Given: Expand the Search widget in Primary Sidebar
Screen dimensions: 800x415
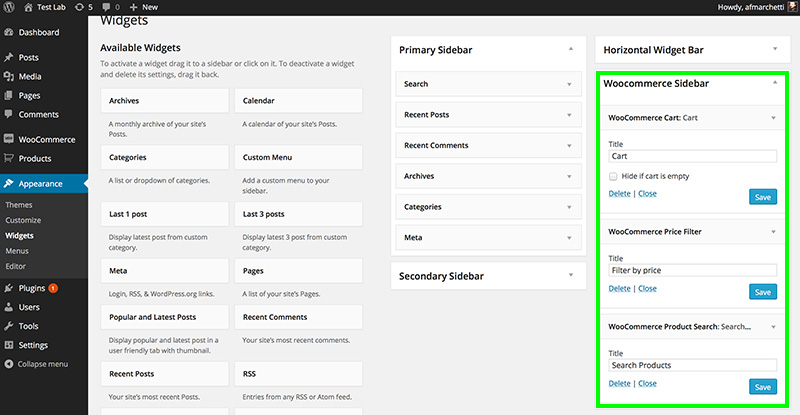Looking at the screenshot, I should click(x=569, y=84).
